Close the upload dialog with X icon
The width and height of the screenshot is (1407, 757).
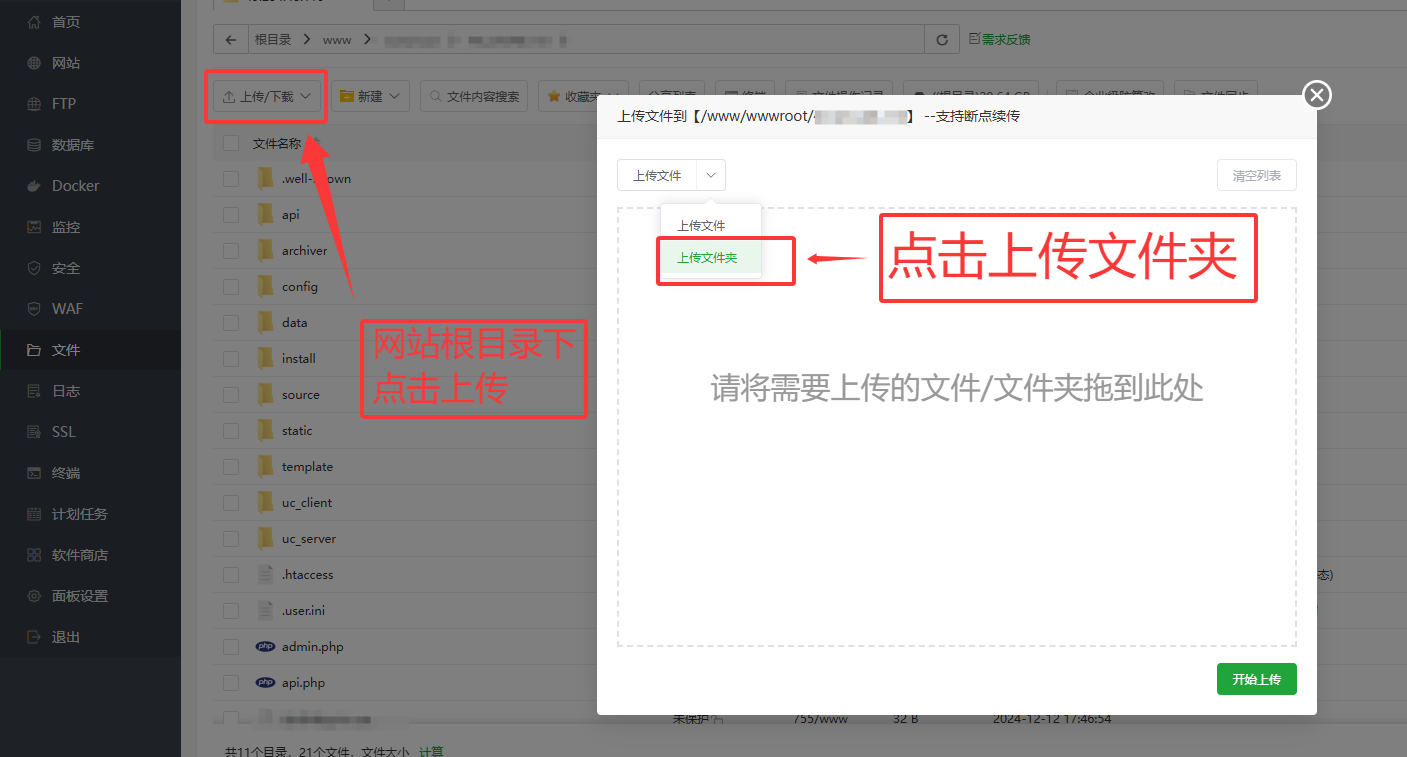pyautogui.click(x=1317, y=95)
